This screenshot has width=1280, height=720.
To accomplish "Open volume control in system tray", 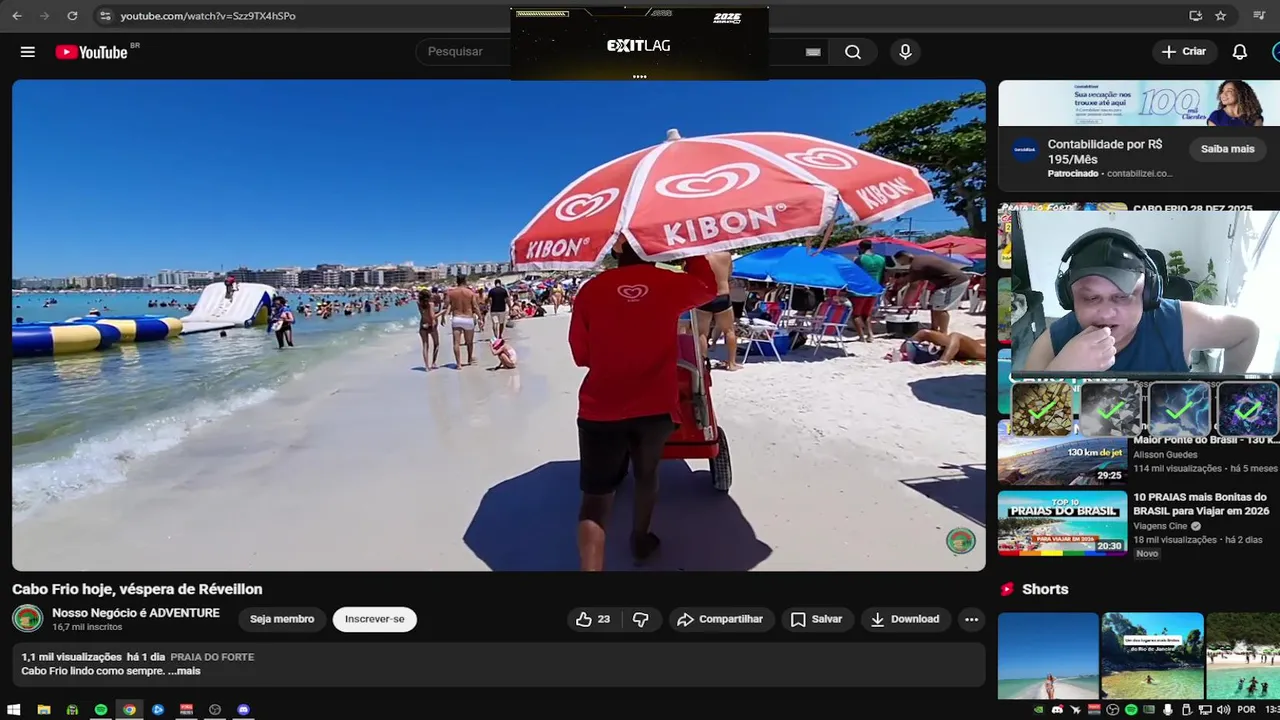I will click(1223, 710).
